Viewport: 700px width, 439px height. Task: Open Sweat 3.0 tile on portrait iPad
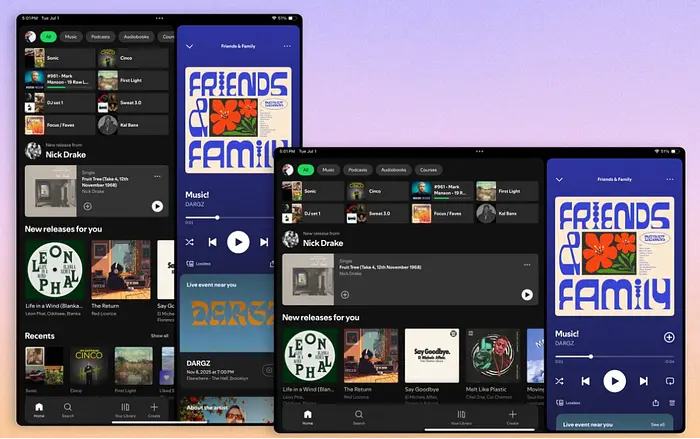[133, 103]
